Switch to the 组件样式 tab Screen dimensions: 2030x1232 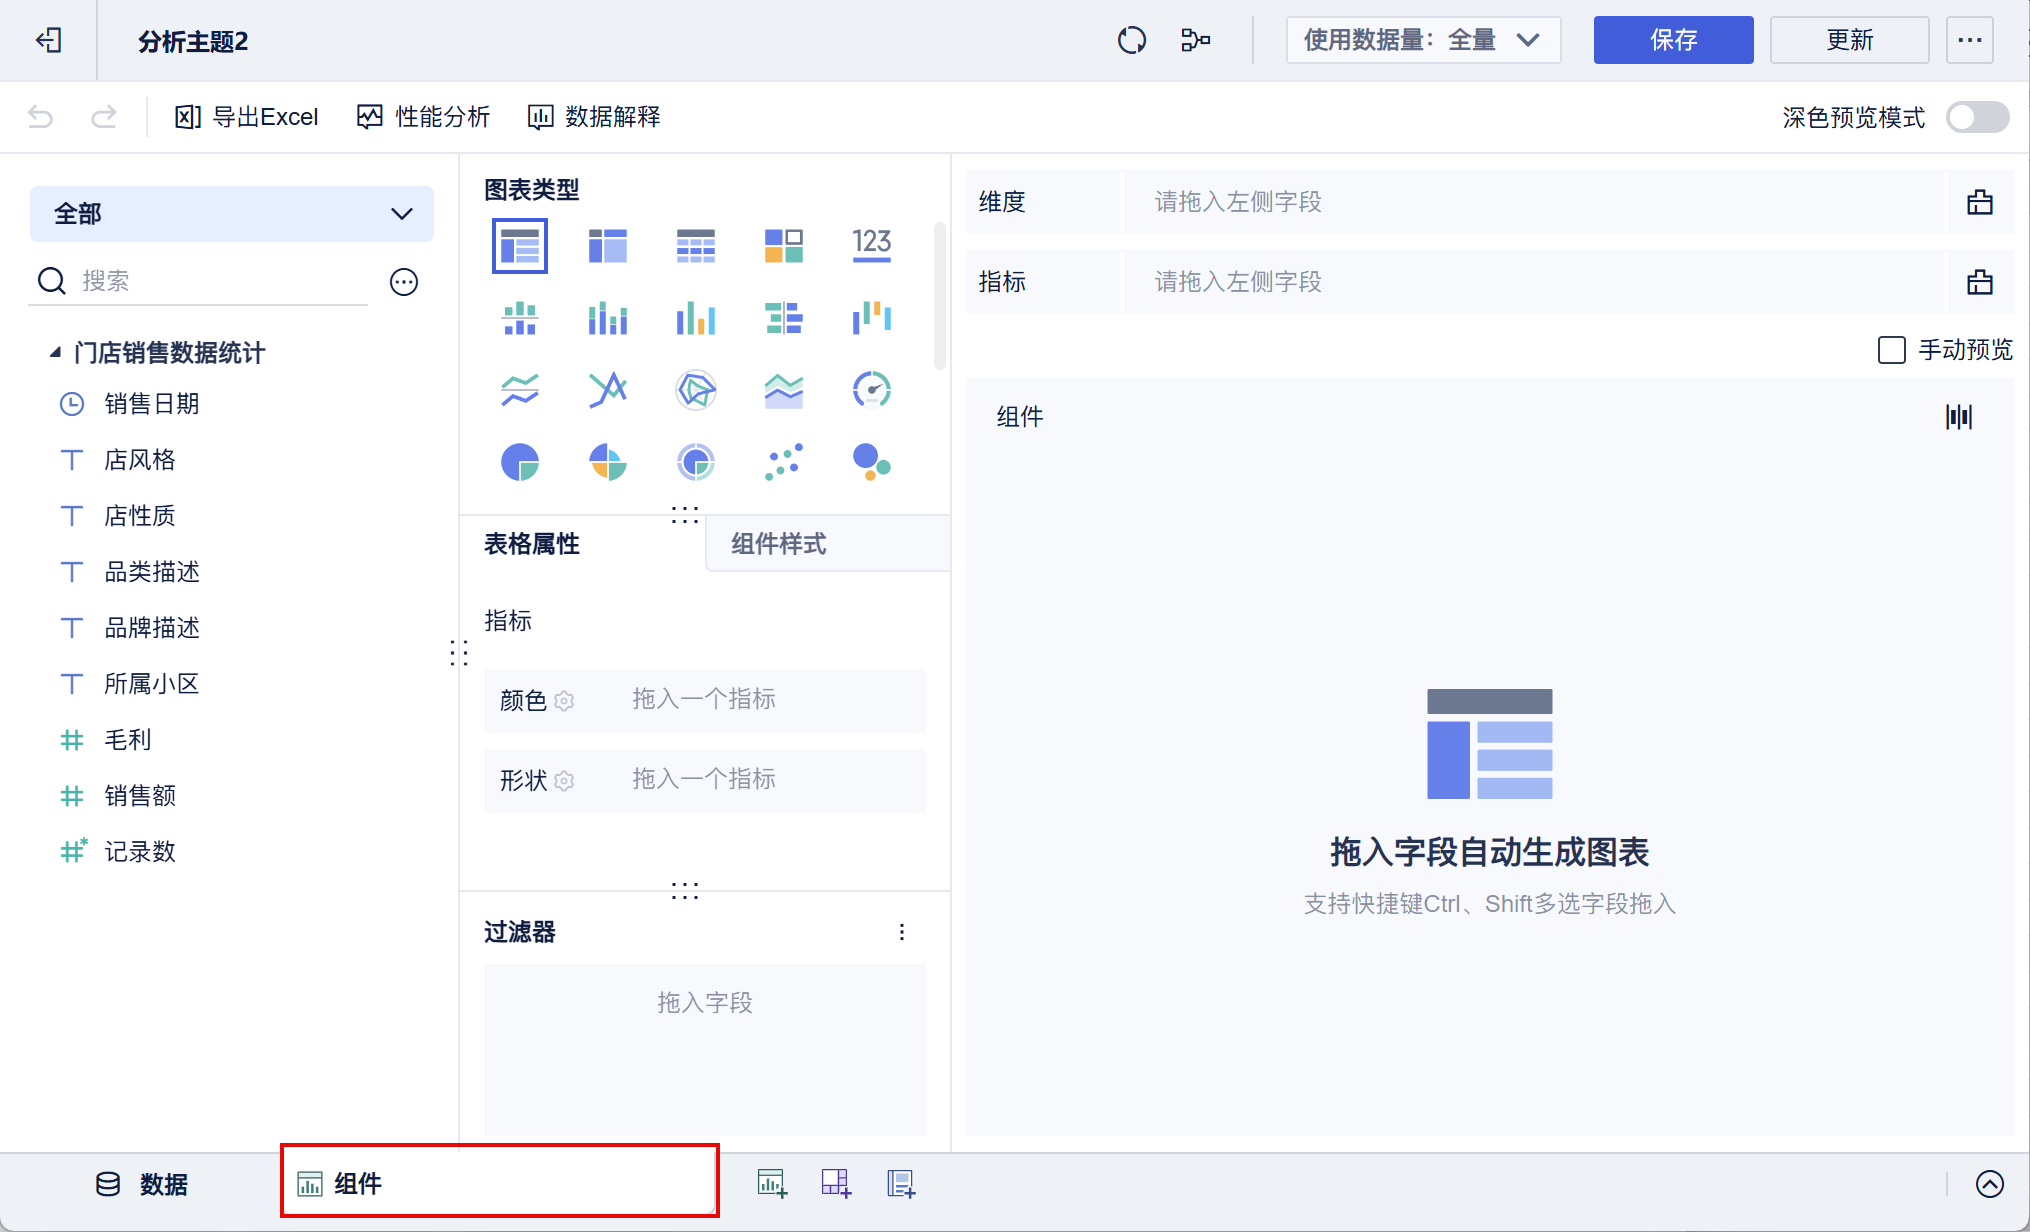pyautogui.click(x=778, y=543)
